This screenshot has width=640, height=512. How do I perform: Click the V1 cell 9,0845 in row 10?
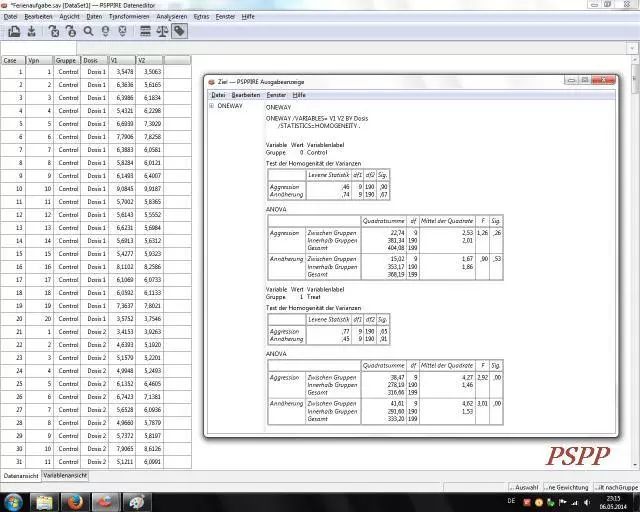(x=122, y=189)
